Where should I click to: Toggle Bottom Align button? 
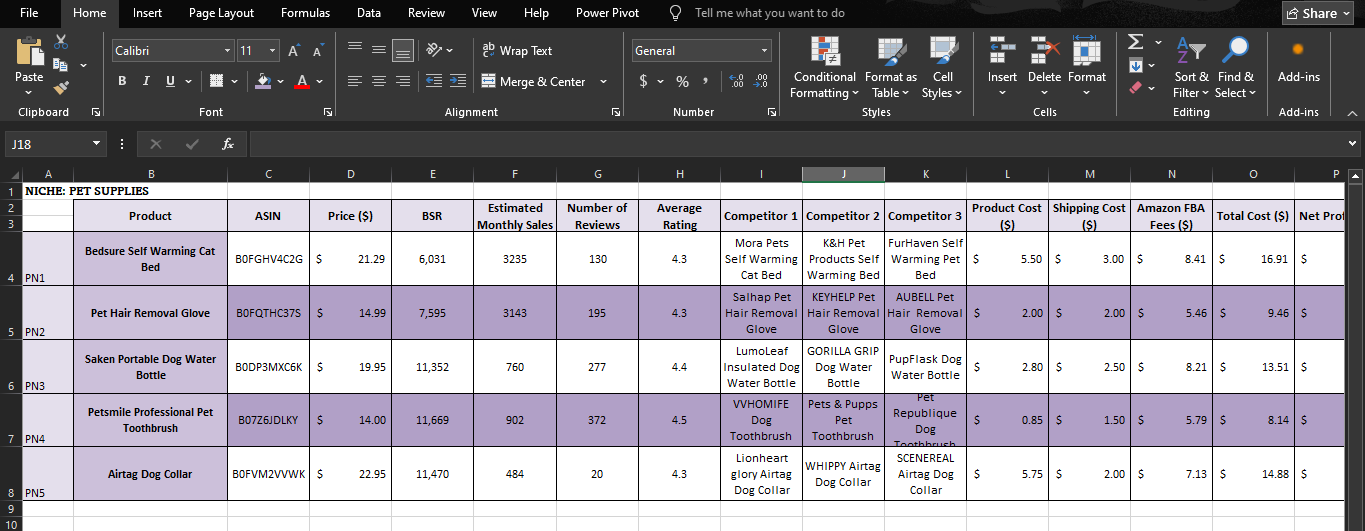point(403,50)
